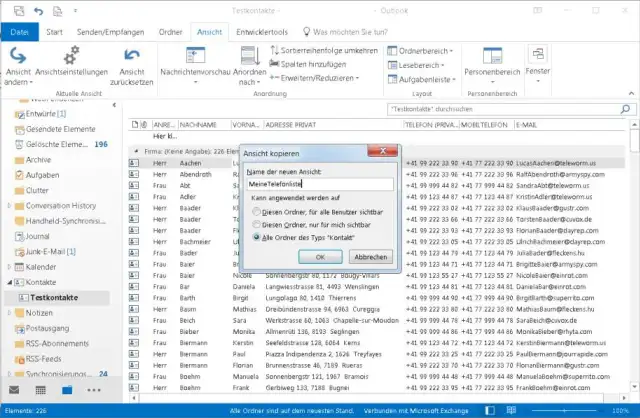640x418 pixels.
Task: Select 'Alle Ordner des Typs Kontakt' option
Action: [256, 238]
